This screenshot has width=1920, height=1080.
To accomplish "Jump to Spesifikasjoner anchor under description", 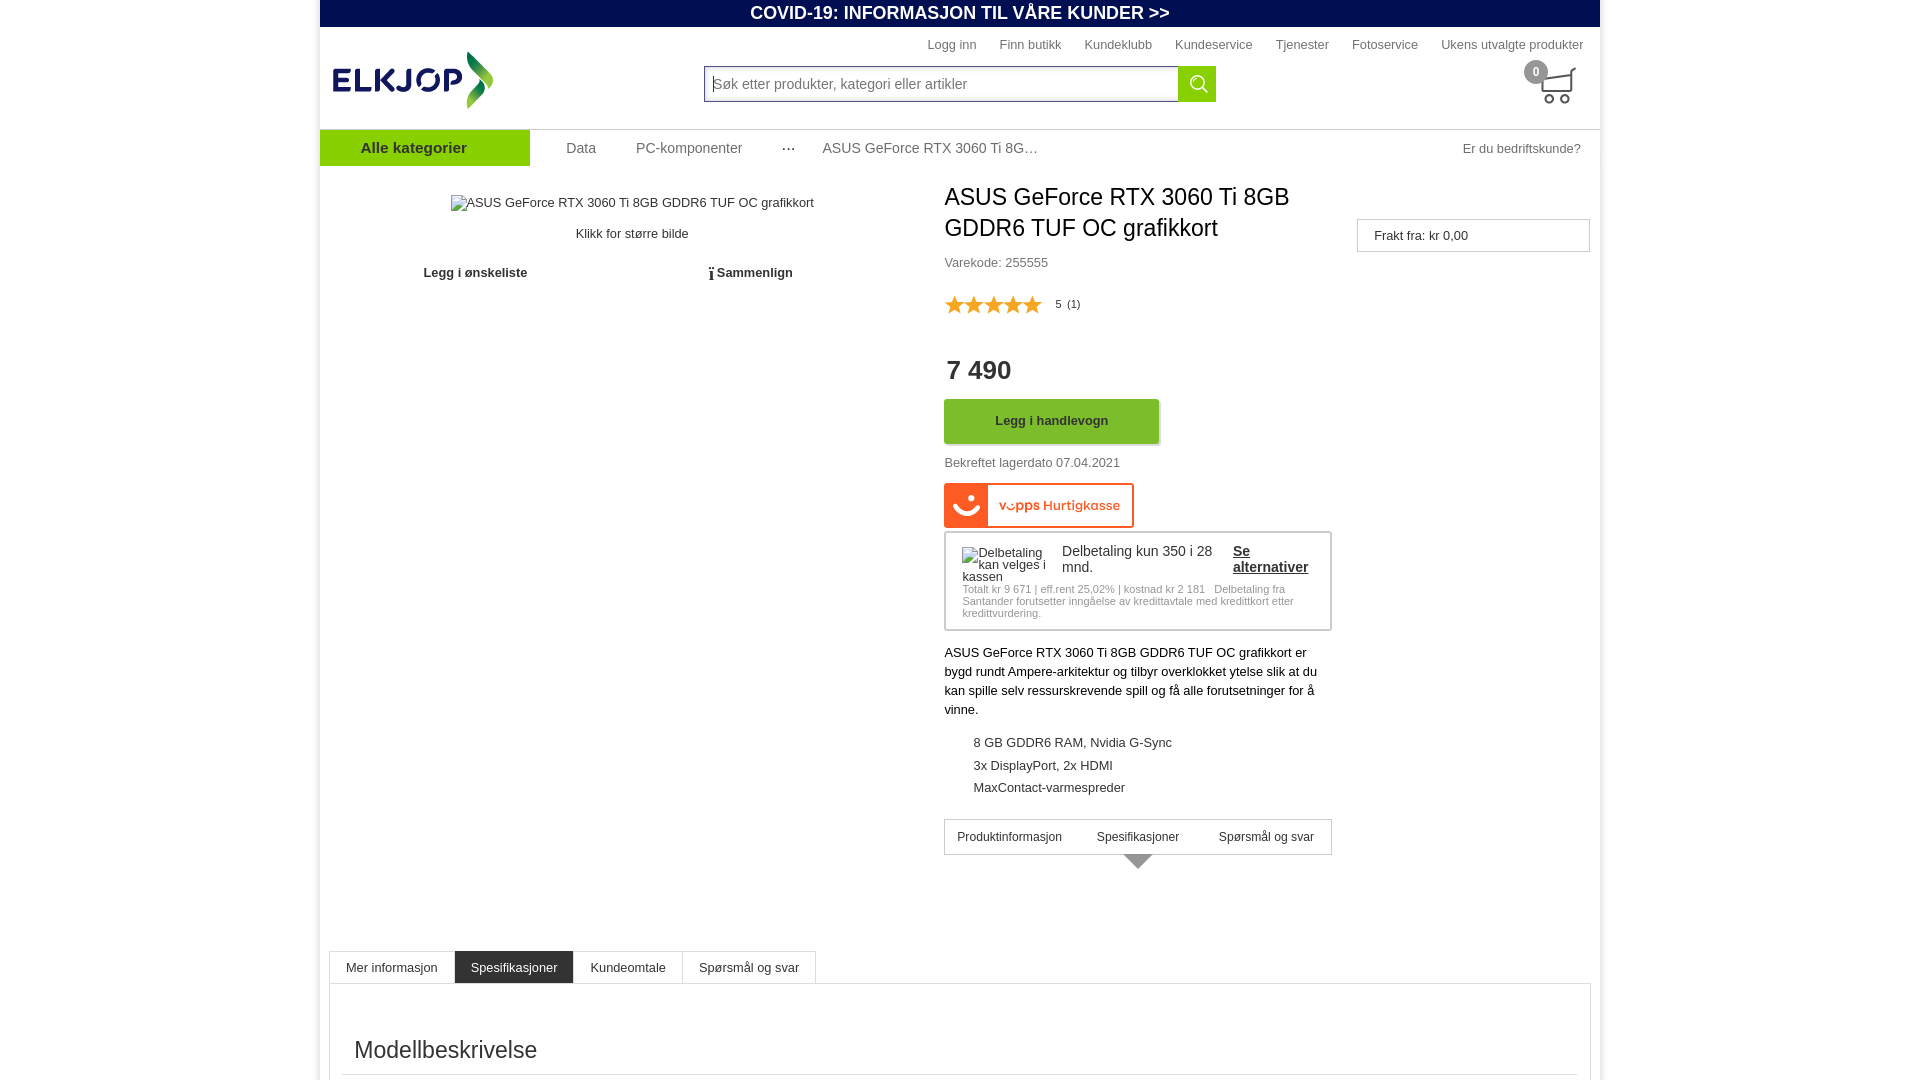I will tap(1138, 837).
